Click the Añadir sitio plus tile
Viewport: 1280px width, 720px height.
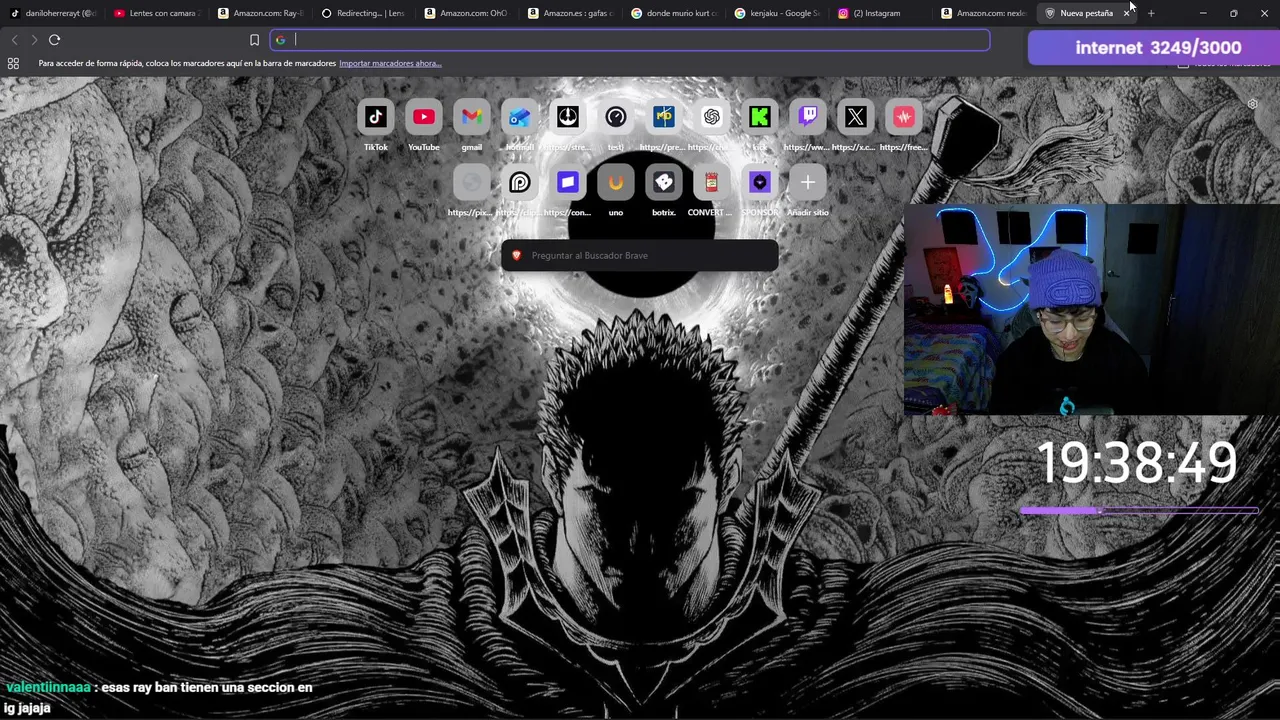tap(808, 182)
